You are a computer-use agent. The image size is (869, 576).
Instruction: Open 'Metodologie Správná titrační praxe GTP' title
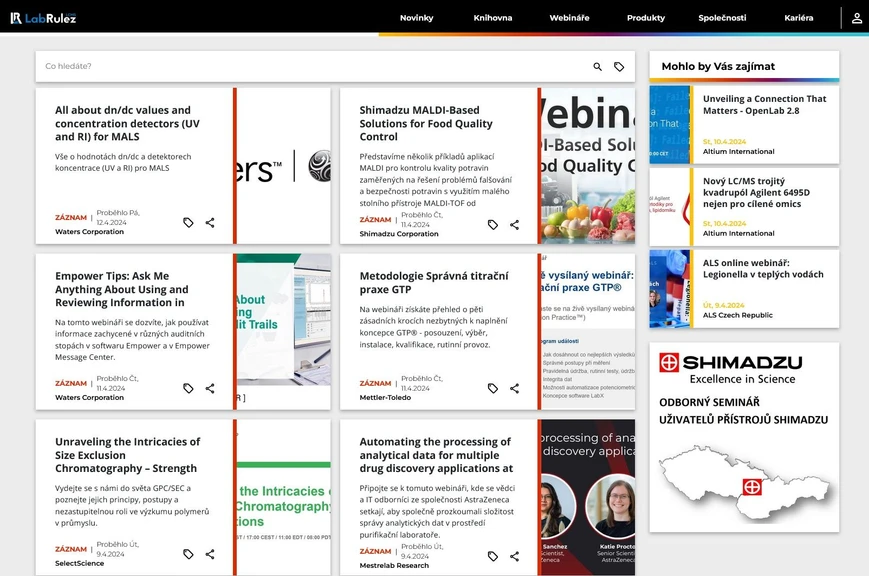(x=434, y=282)
